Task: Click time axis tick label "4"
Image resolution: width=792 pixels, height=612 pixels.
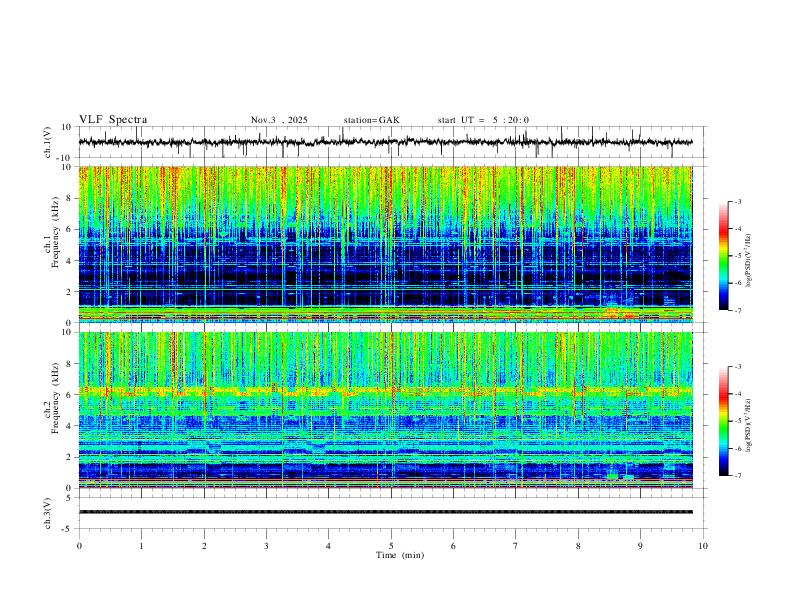Action: pos(329,546)
